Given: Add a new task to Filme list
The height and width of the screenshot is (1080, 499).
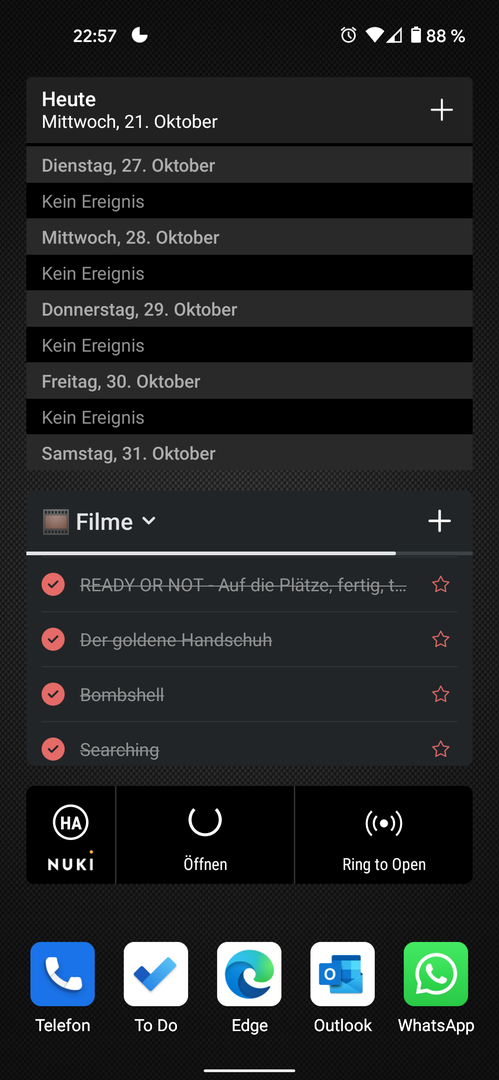Looking at the screenshot, I should click(439, 521).
